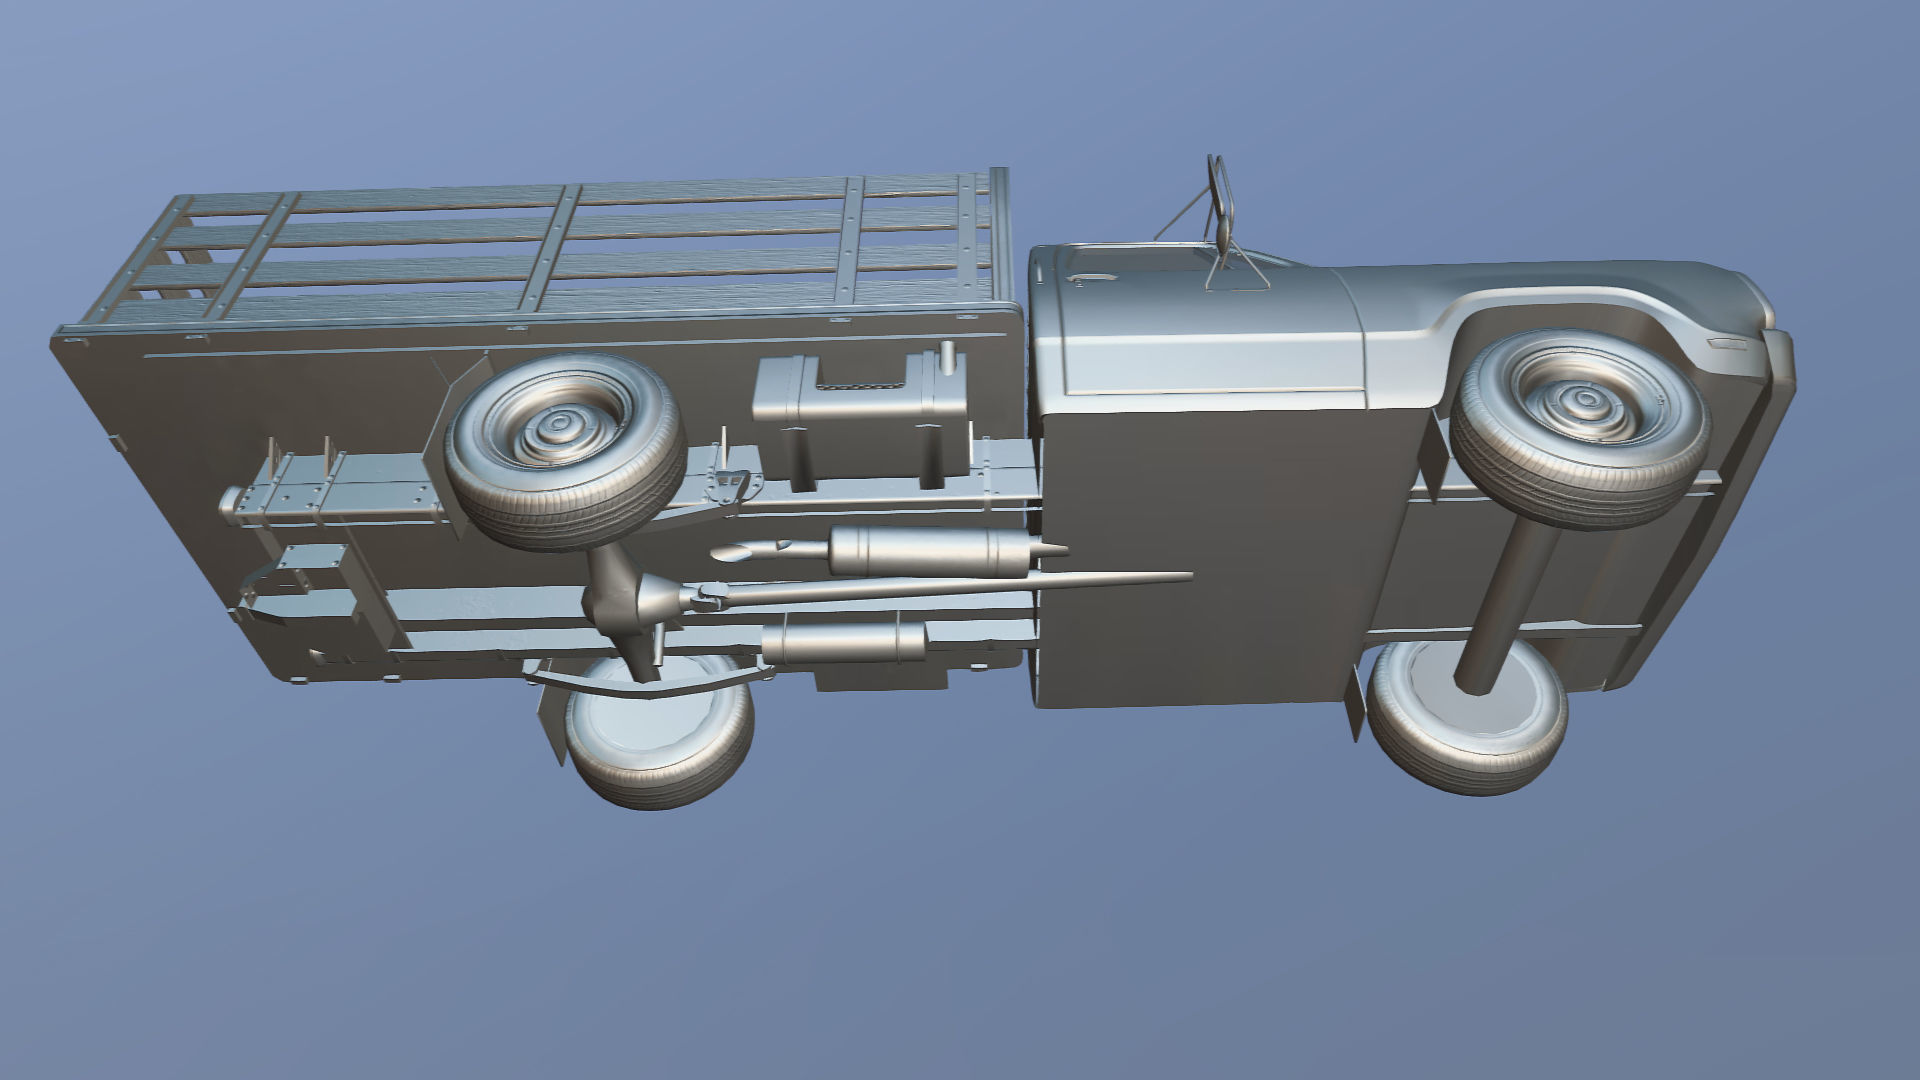
Task: Click the lower front tire
Action: point(1466,716)
